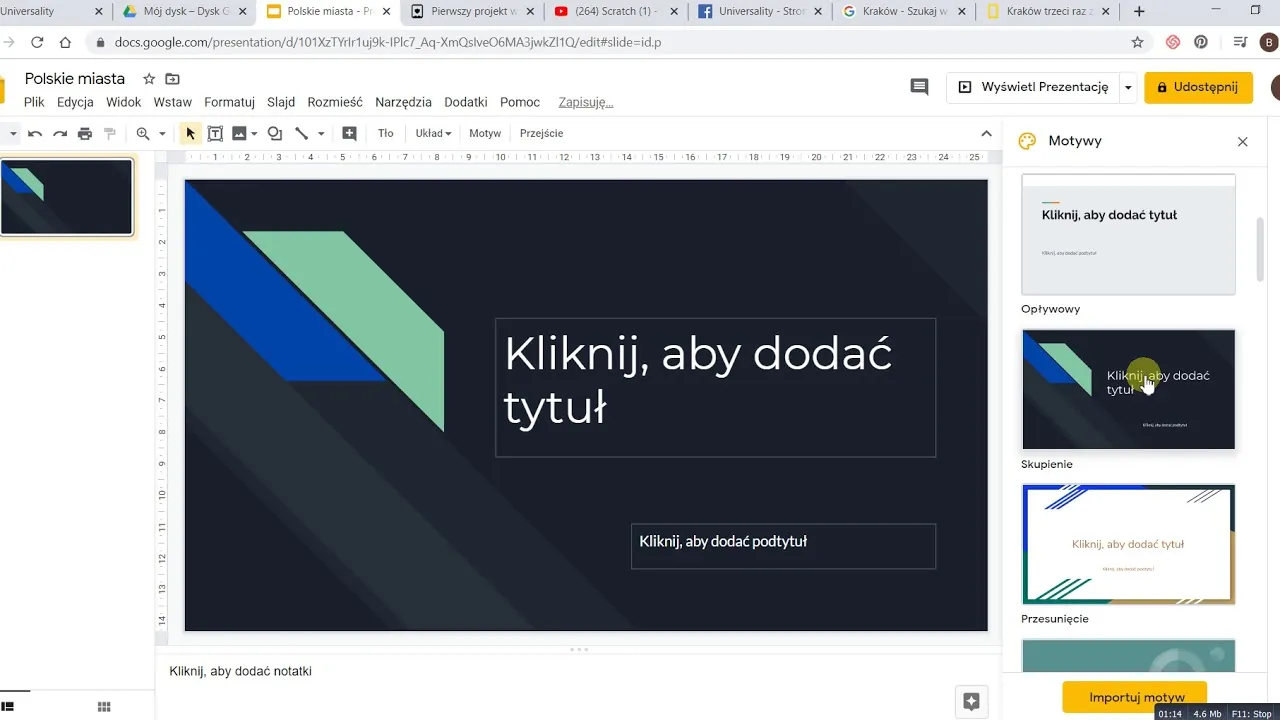This screenshot has height=720, width=1280.
Task: Click the speaker notes field
Action: (x=578, y=671)
